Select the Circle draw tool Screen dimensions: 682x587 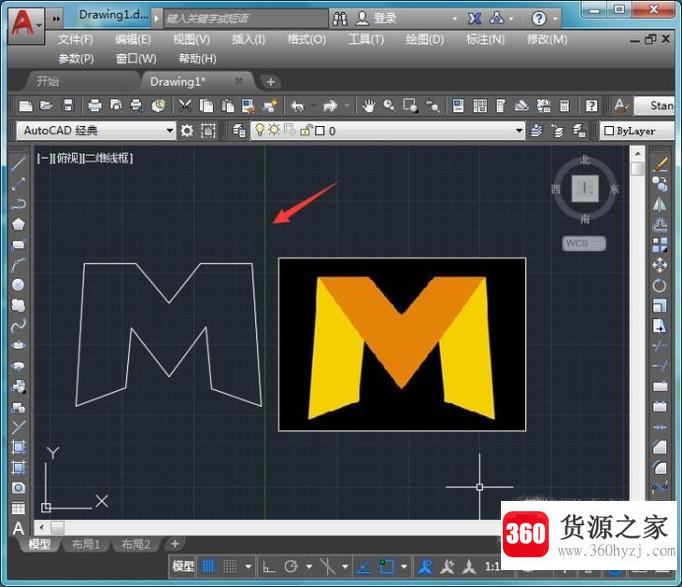click(18, 285)
